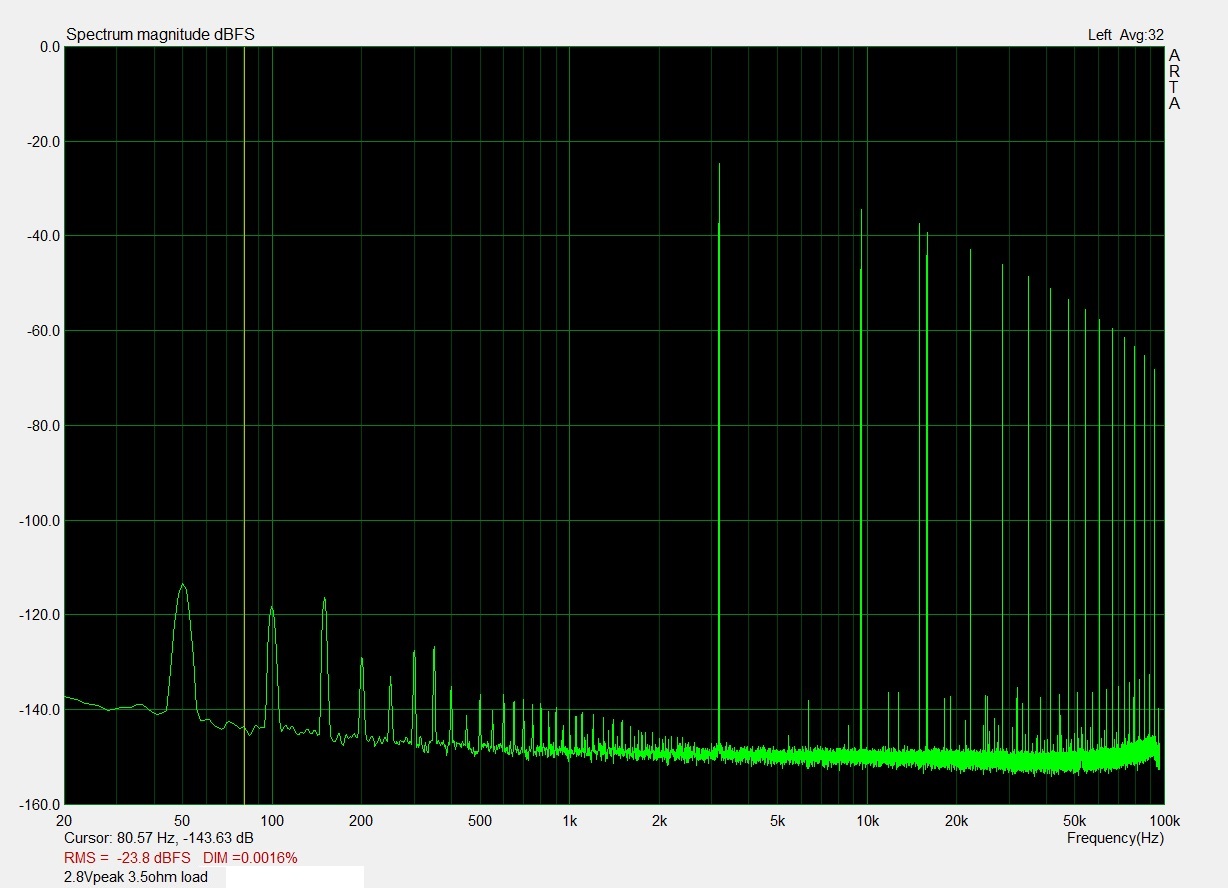Click the '1k' frequency axis label
Screen dimensions: 1228x888
[569, 822]
